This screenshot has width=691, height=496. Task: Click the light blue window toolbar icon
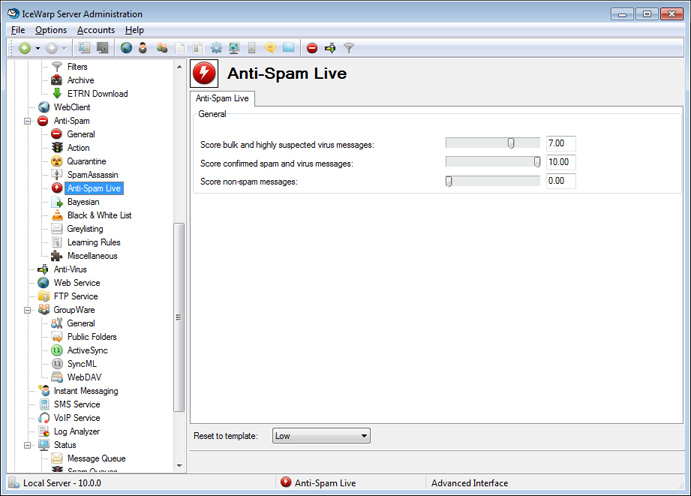coord(289,47)
